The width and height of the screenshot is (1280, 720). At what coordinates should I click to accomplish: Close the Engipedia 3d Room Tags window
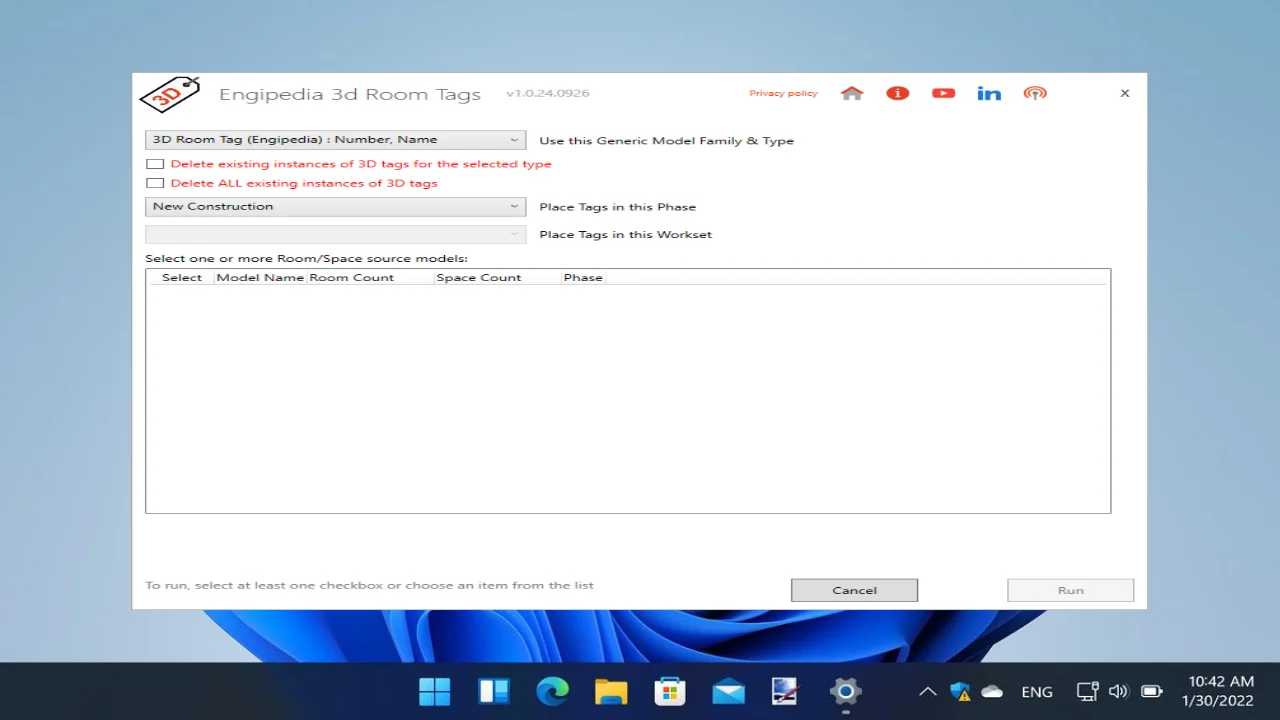click(x=1125, y=93)
